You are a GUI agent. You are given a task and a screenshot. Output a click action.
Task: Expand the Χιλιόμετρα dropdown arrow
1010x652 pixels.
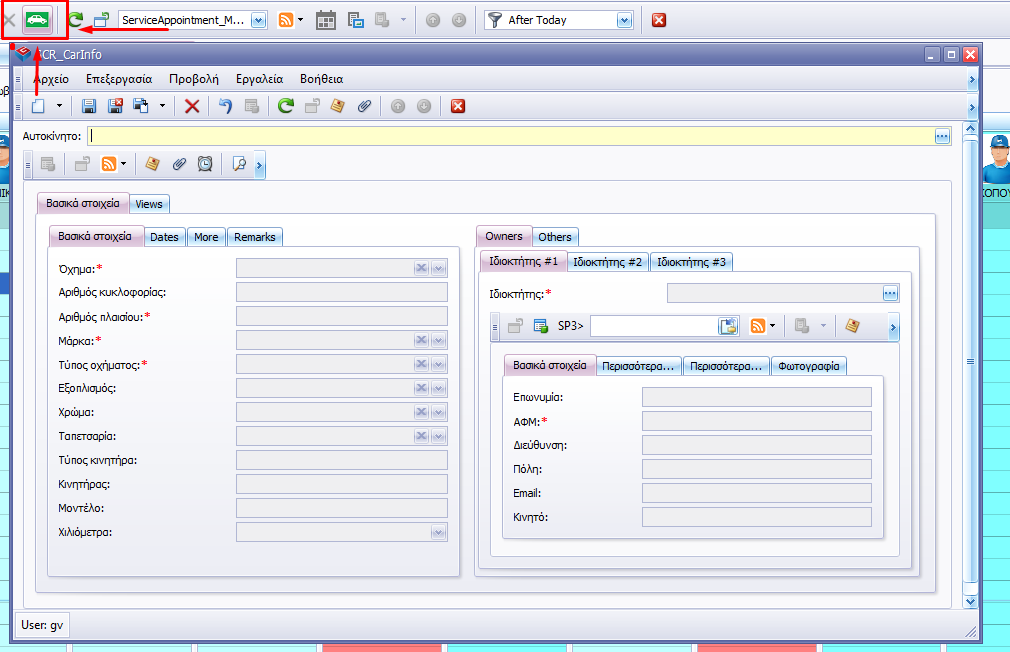pos(439,533)
